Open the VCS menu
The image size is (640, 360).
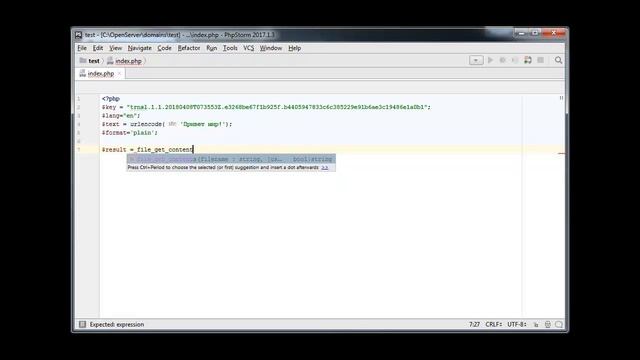click(x=249, y=48)
